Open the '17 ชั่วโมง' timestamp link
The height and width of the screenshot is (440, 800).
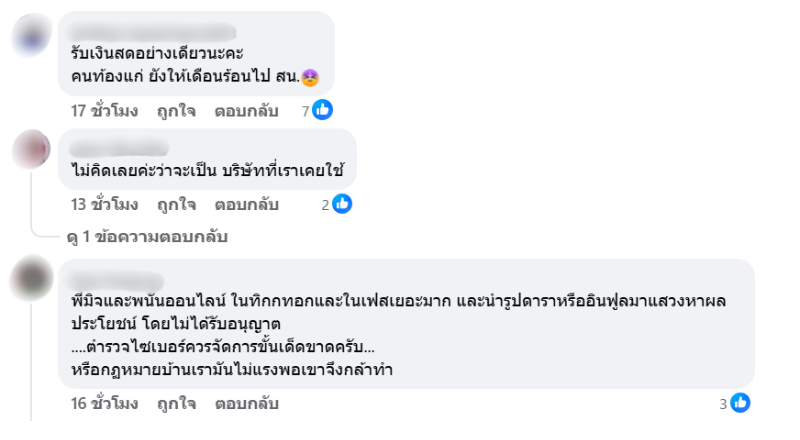[x=104, y=112]
